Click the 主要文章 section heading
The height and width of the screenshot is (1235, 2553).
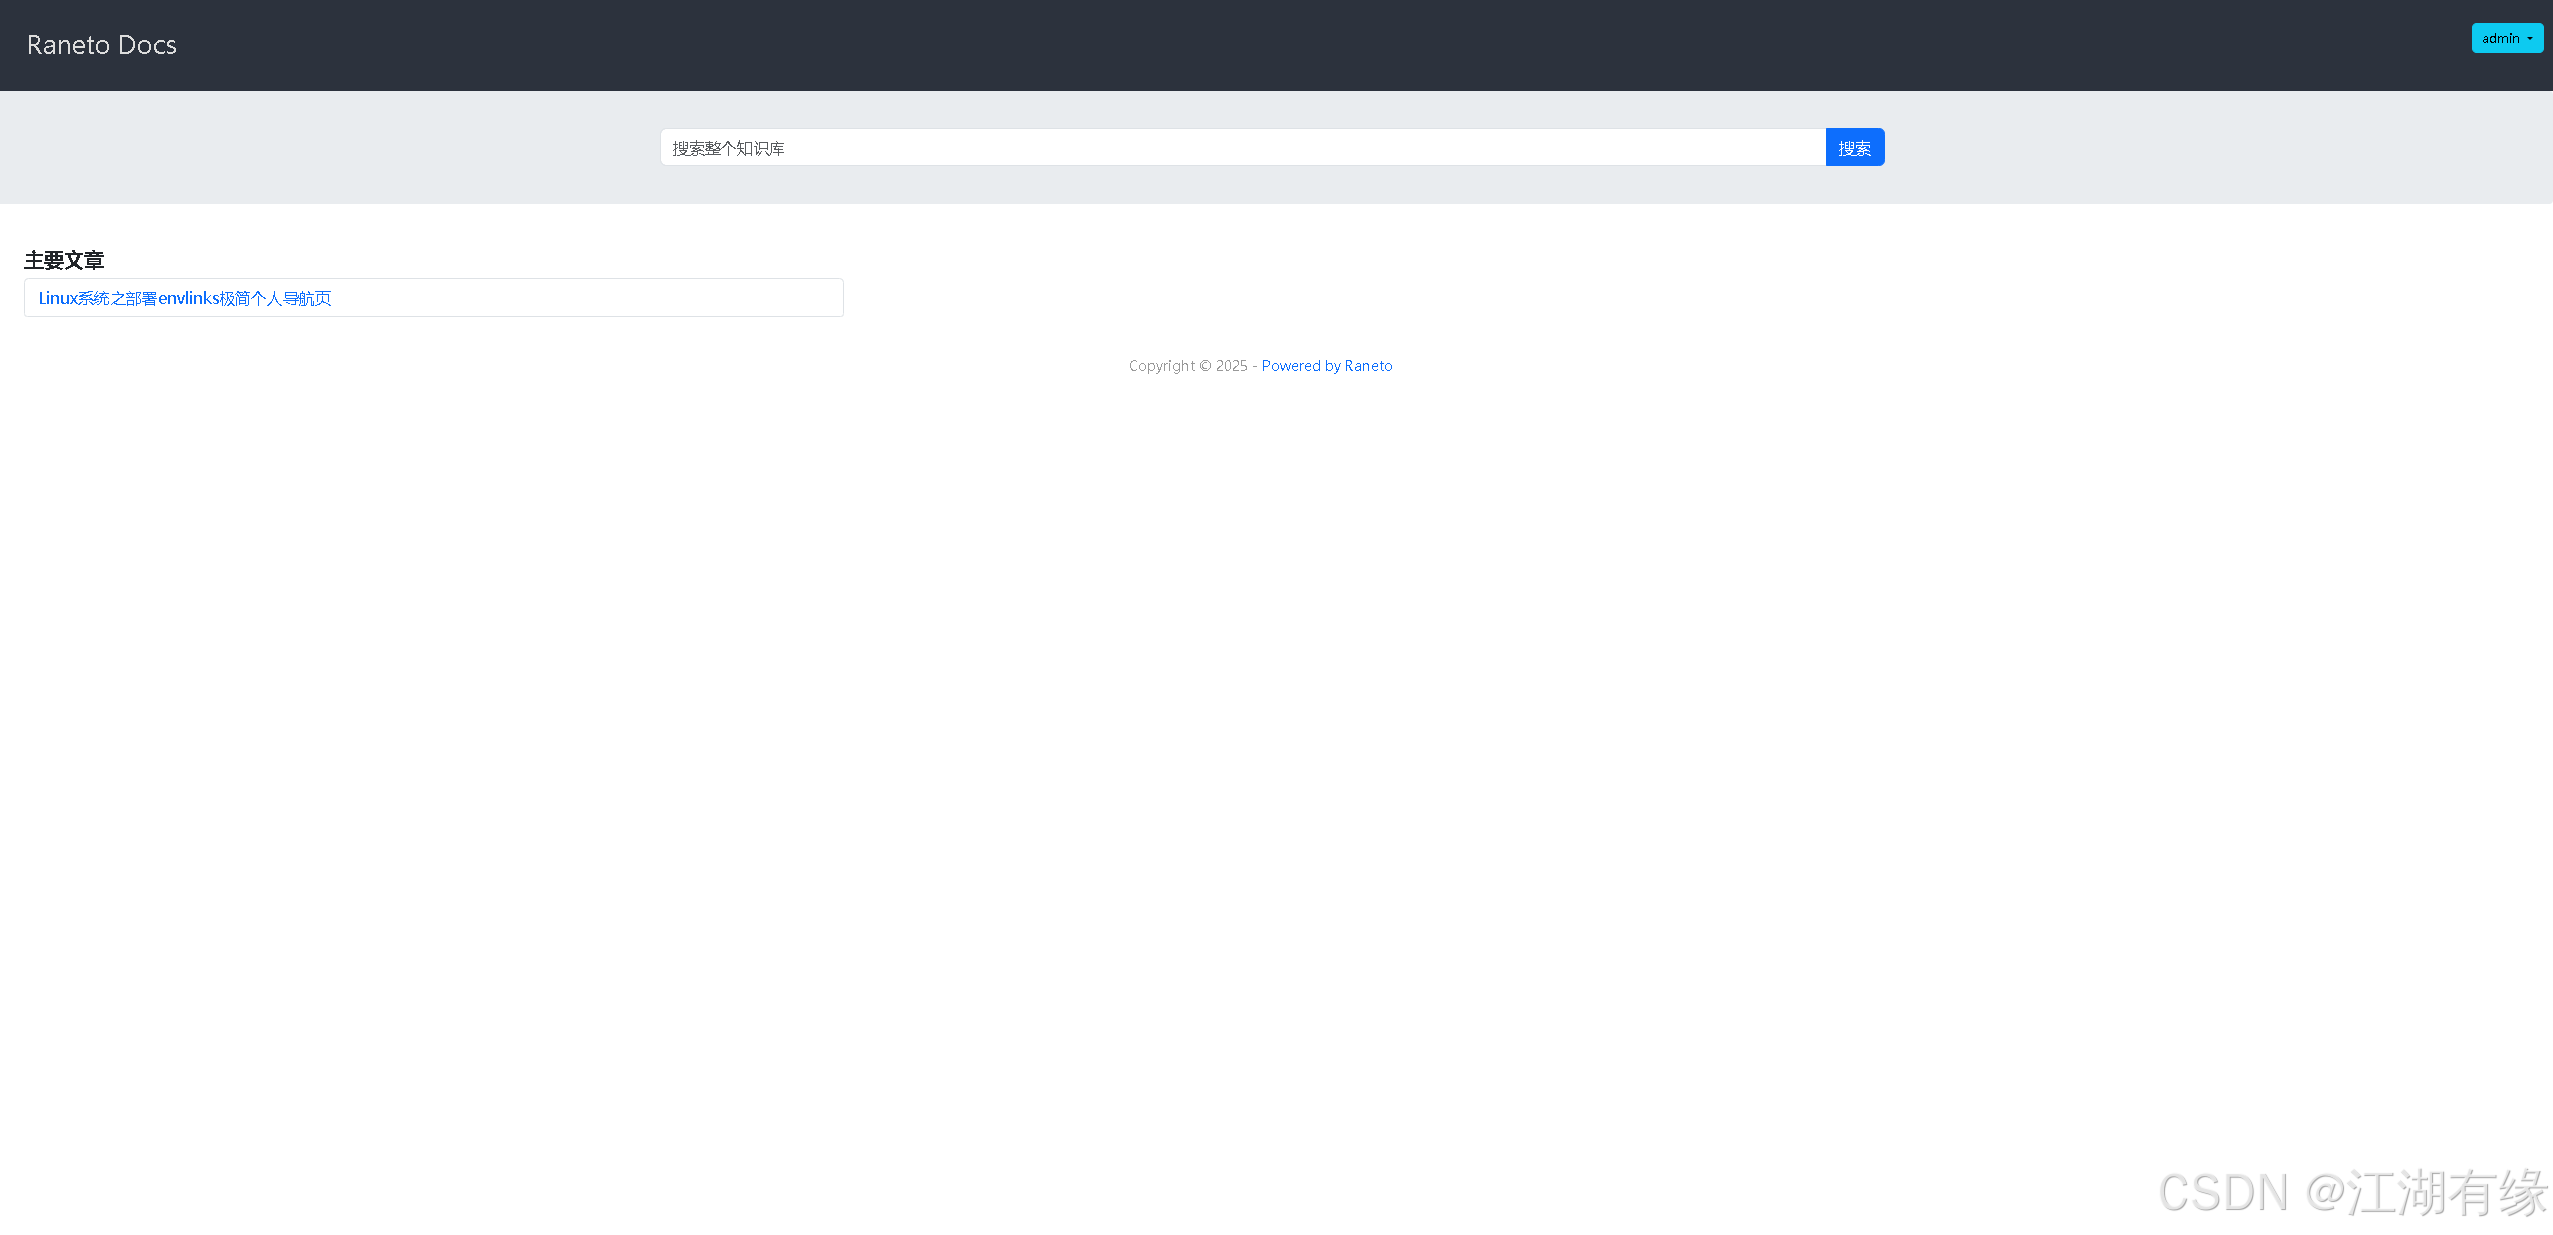click(64, 260)
